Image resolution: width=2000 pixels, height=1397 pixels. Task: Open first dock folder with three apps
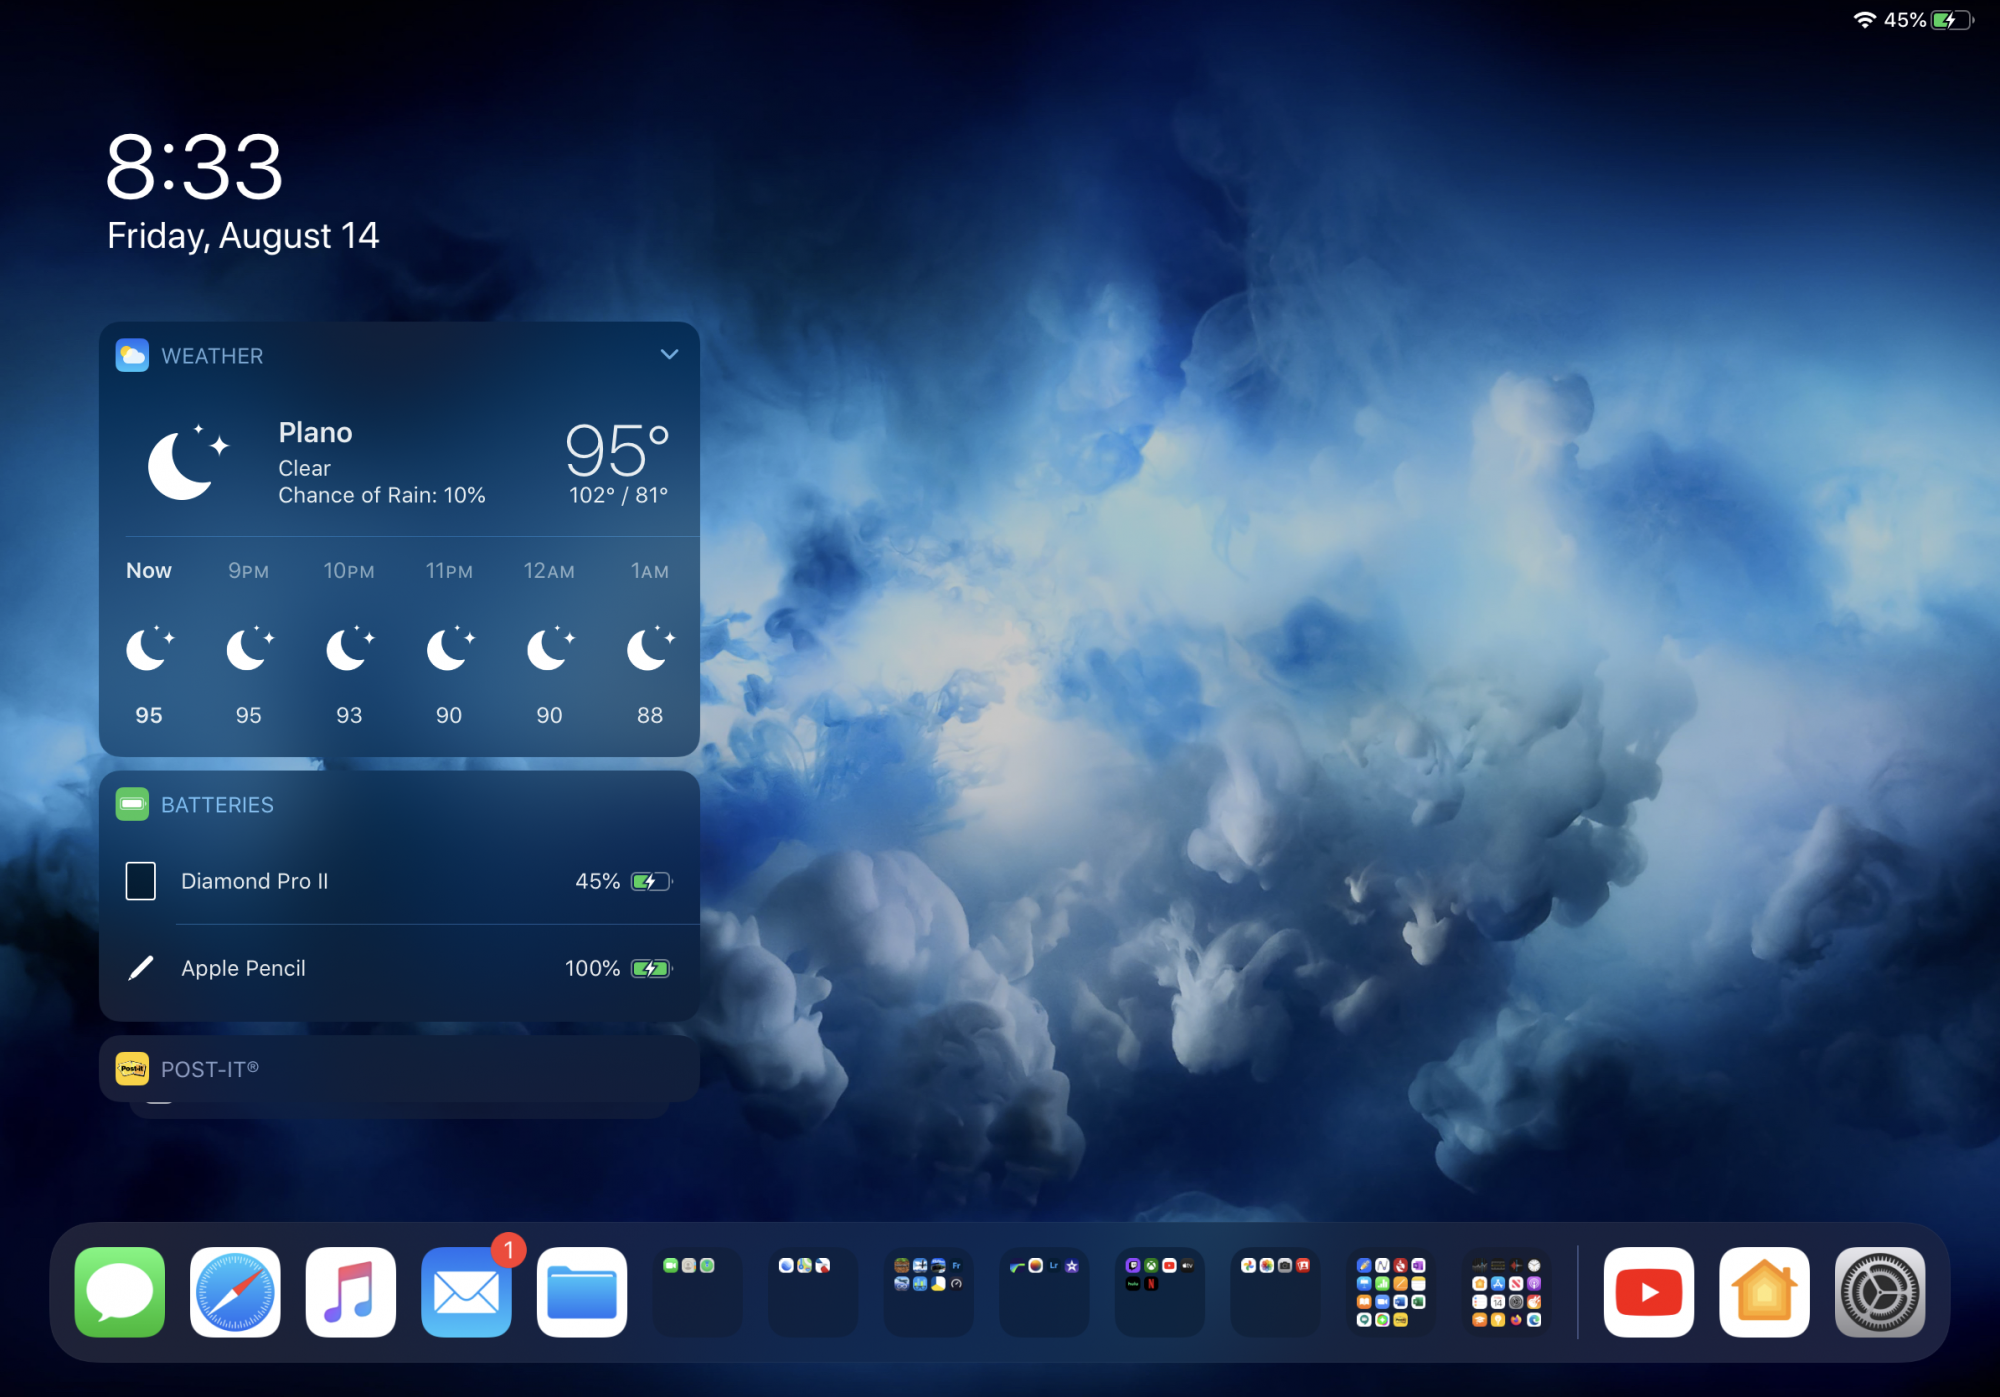click(697, 1291)
